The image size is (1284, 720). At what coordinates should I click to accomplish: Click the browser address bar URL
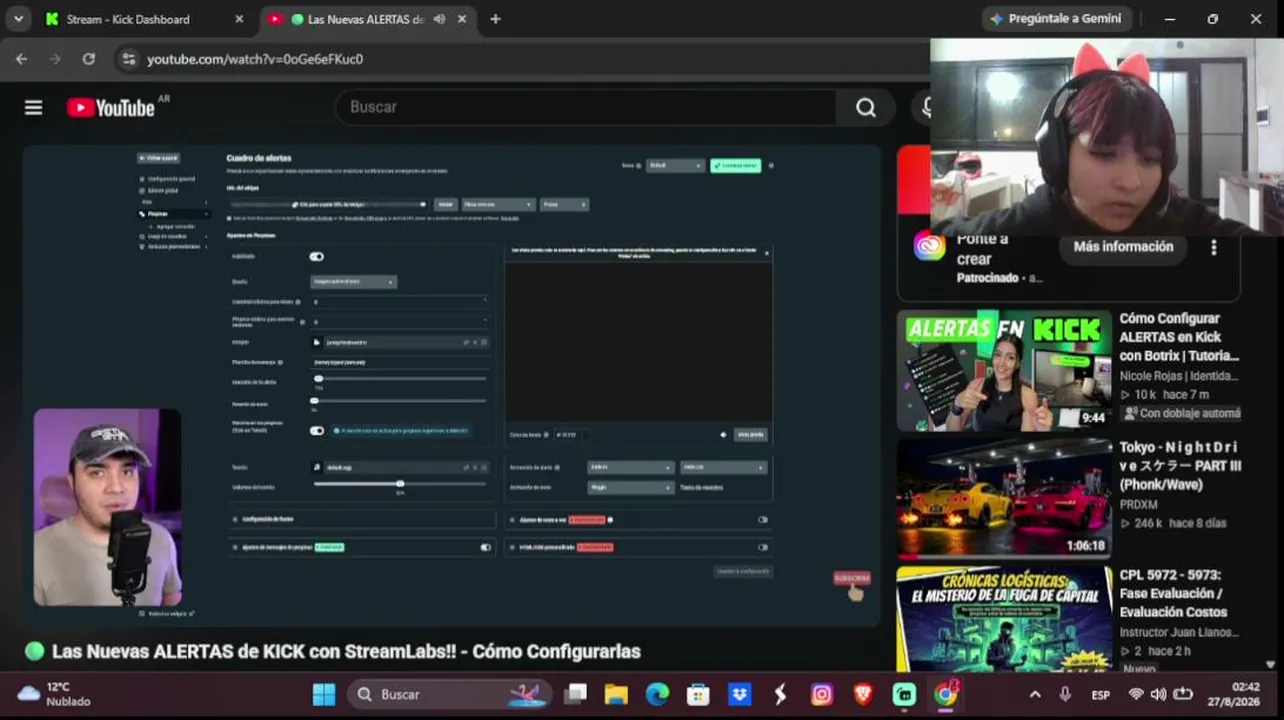255,59
